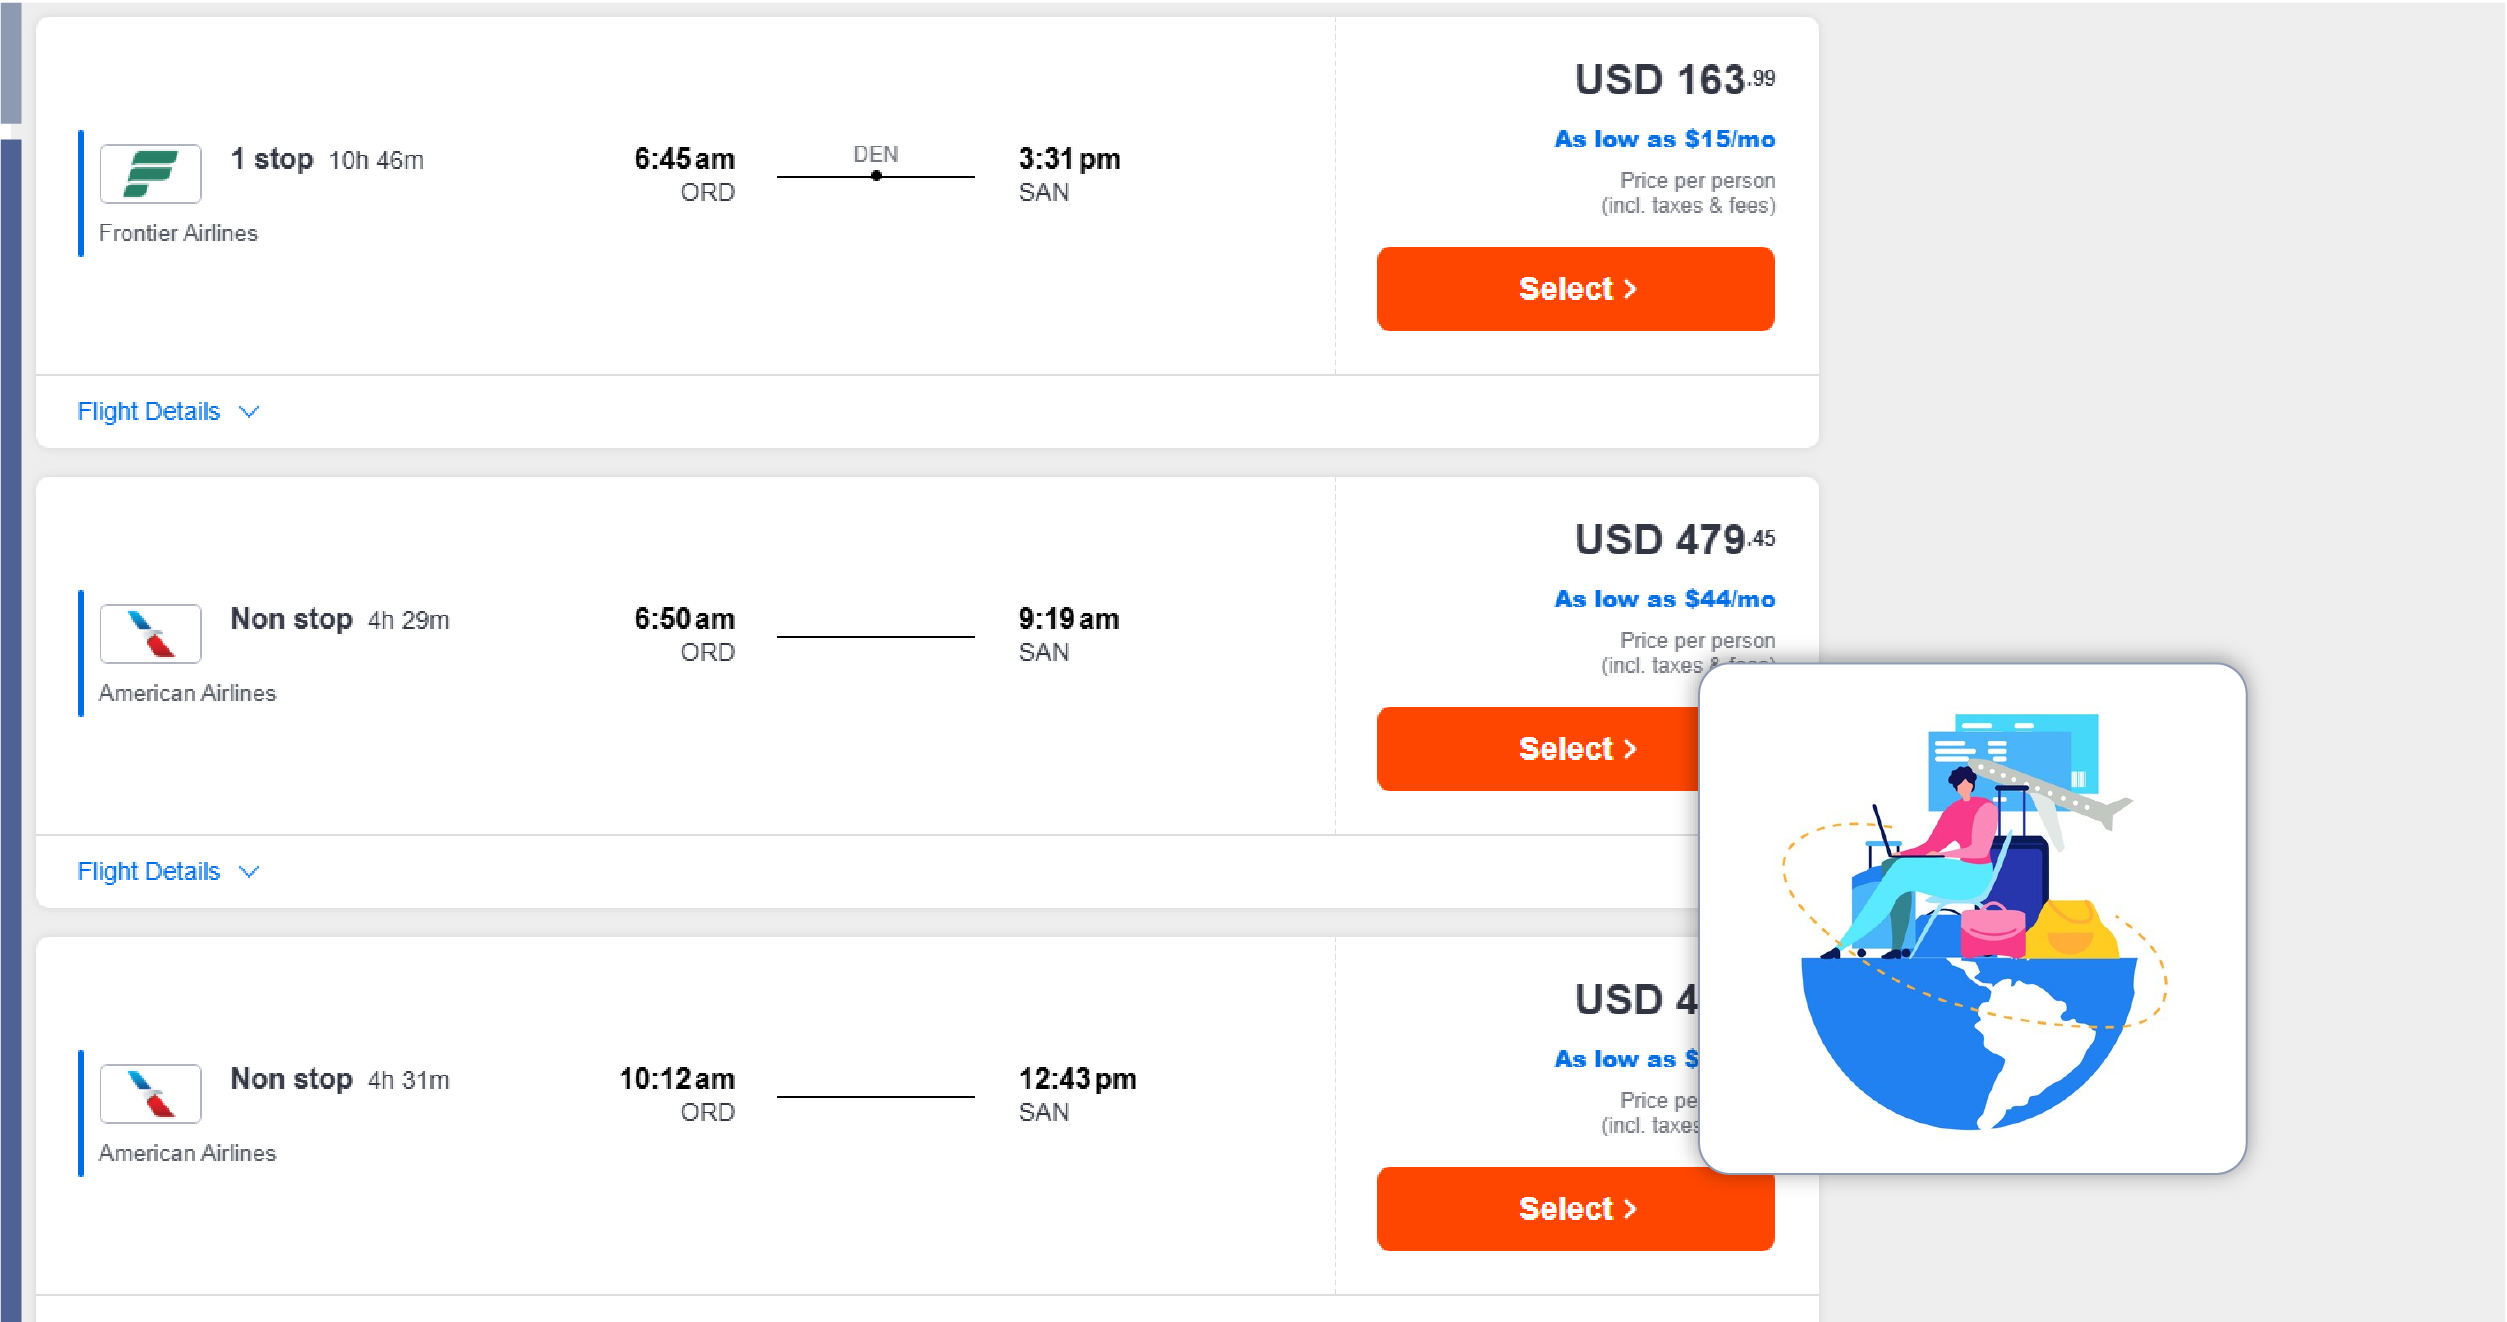Click the Frontier Airlines logo icon
Screen dimensions: 2507x1322
pyautogui.click(x=150, y=173)
